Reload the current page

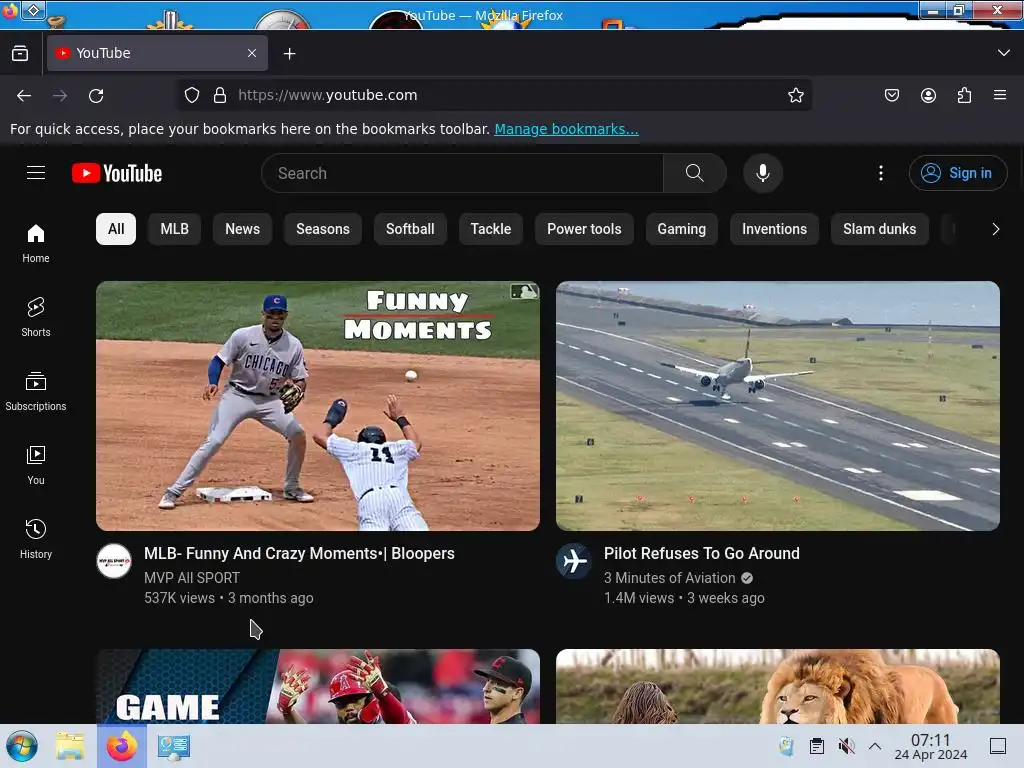(x=96, y=95)
